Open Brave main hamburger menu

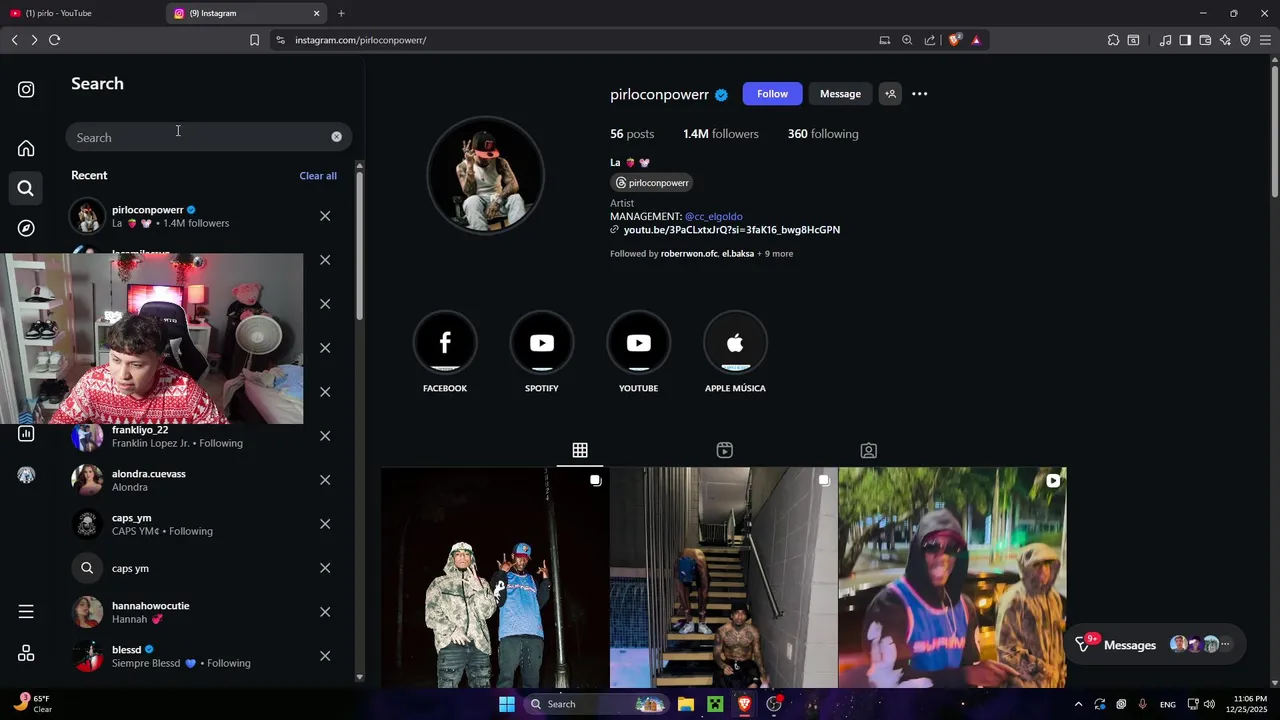[x=1265, y=40]
